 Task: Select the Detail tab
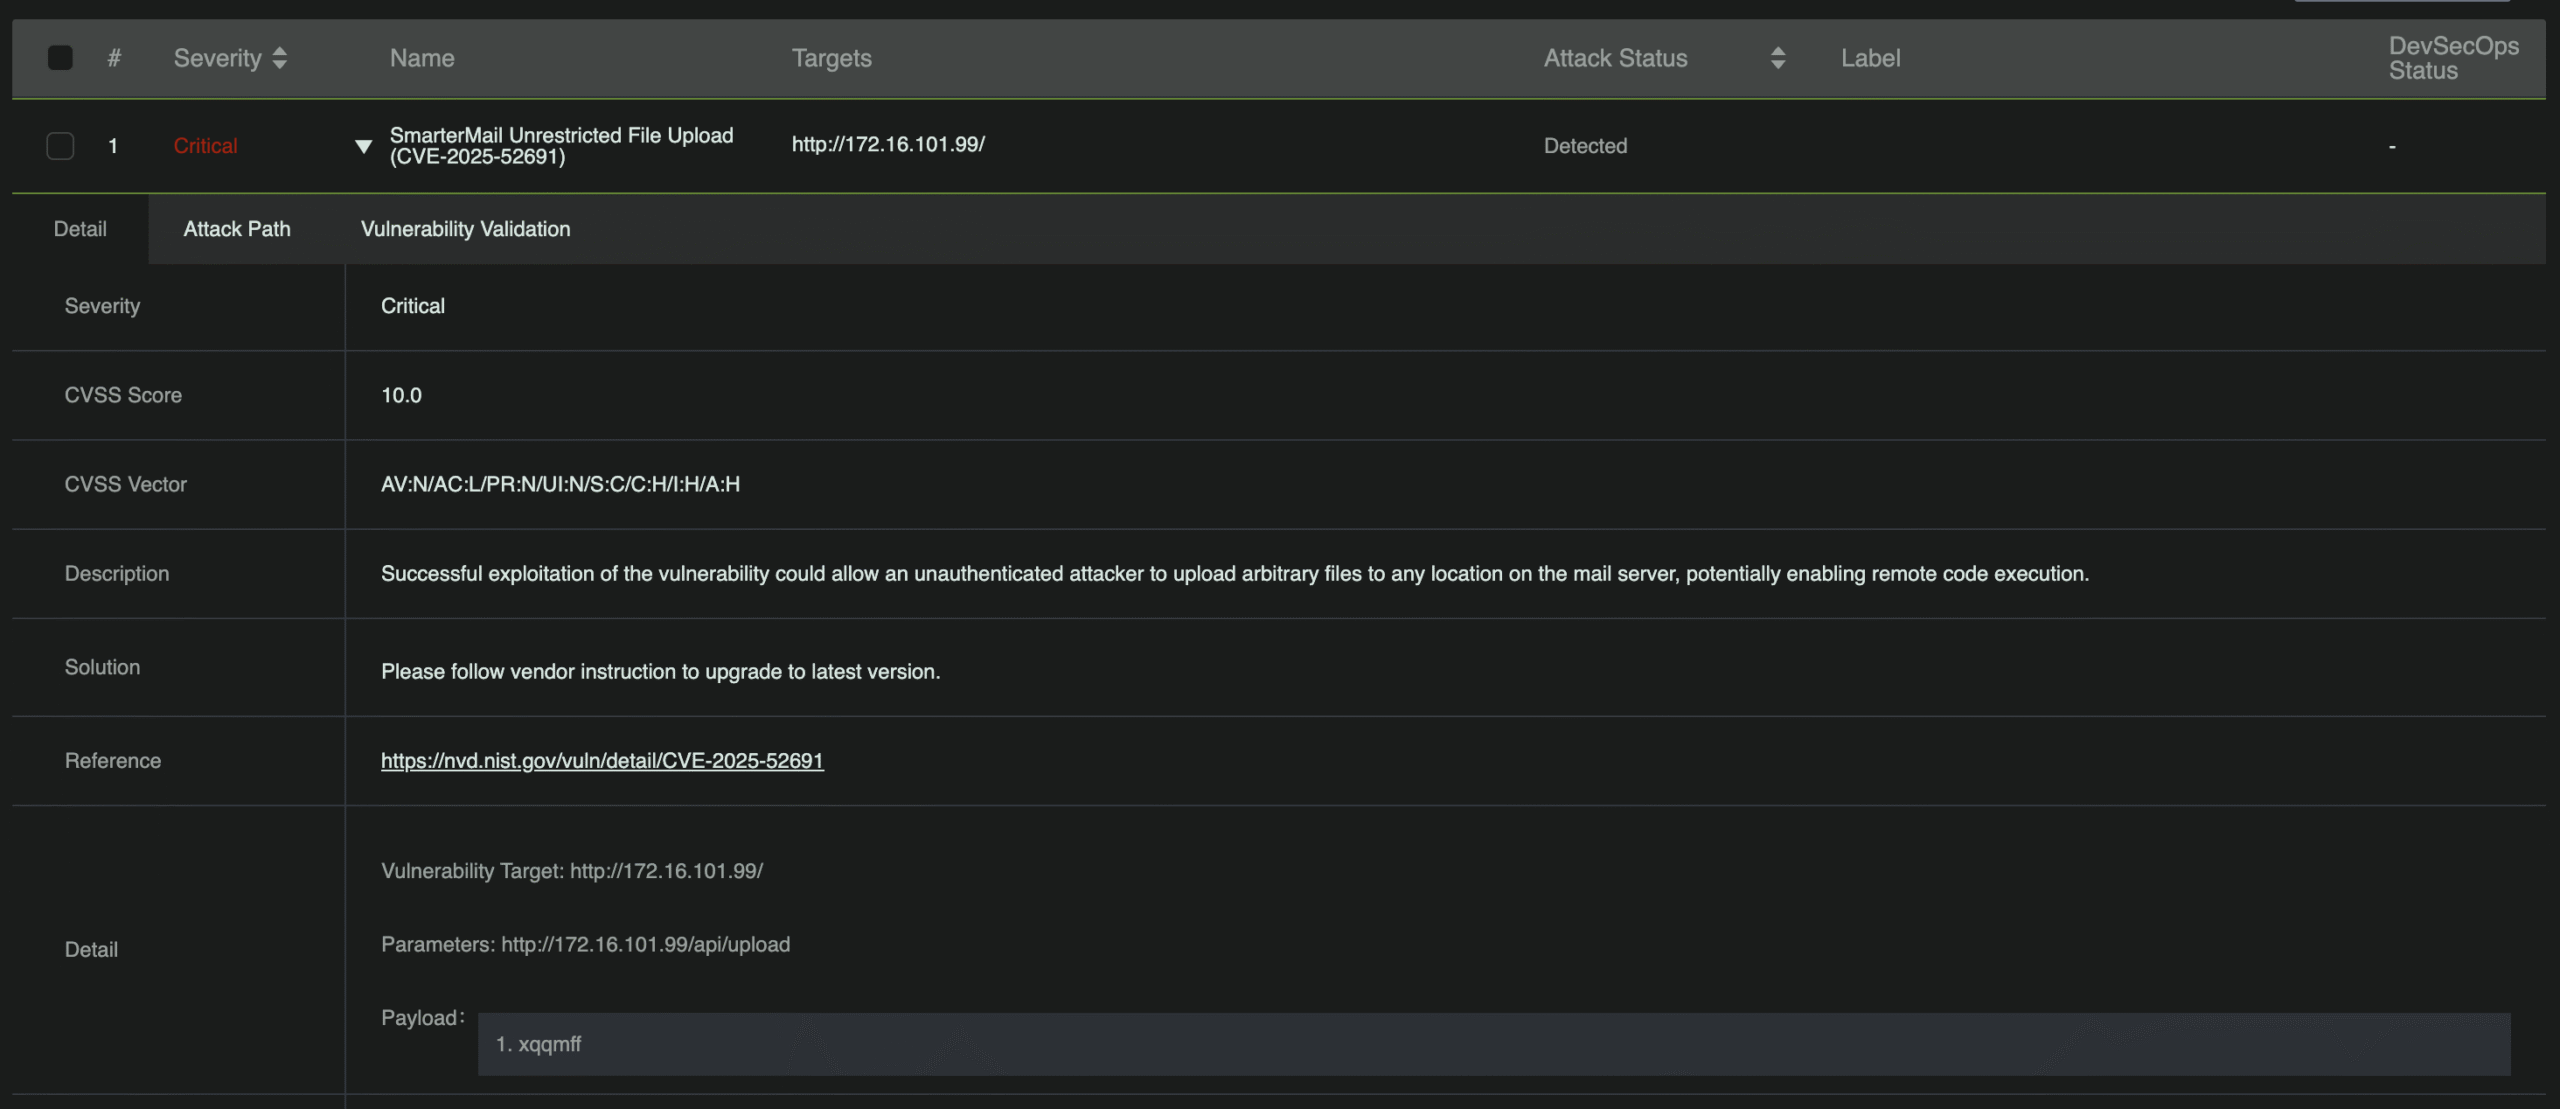pyautogui.click(x=80, y=229)
